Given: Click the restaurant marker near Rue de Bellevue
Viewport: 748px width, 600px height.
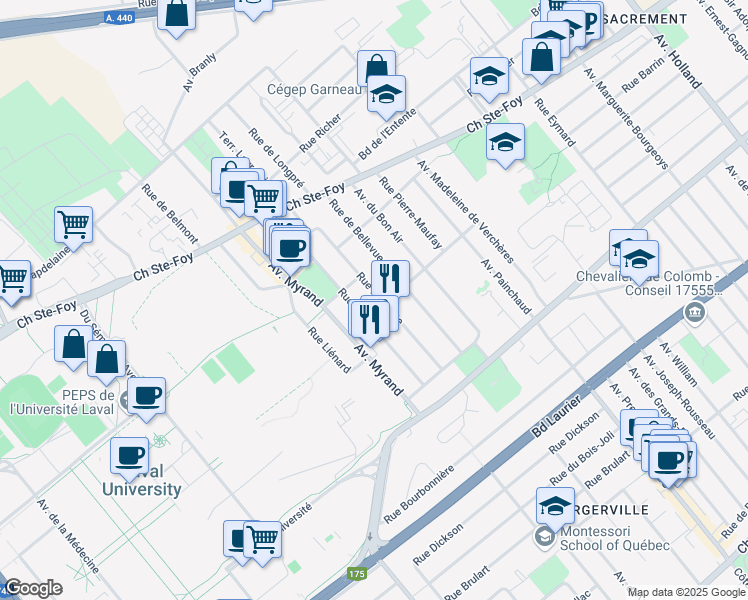Looking at the screenshot, I should click(x=390, y=279).
